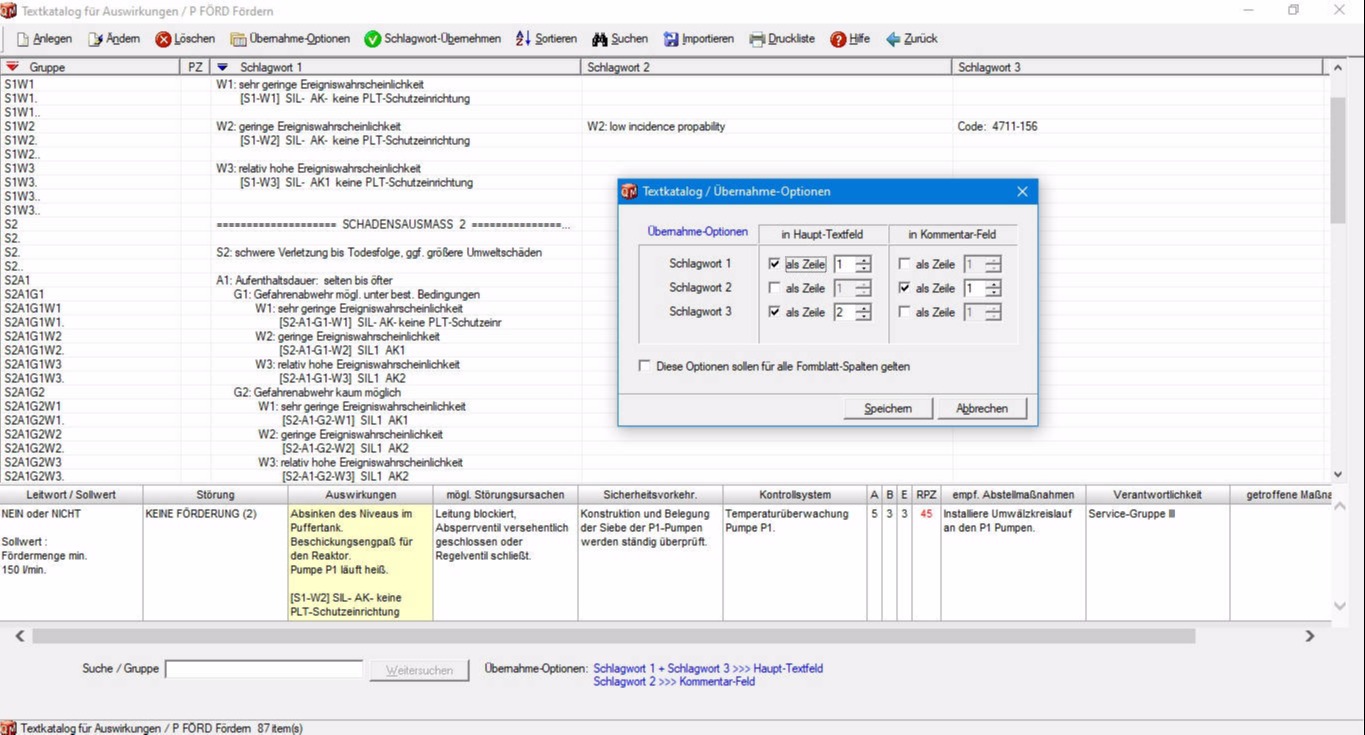Screen dimensions: 1365x735
Task: Click the horizontal scrollbar thumb
Action: (x=613, y=636)
